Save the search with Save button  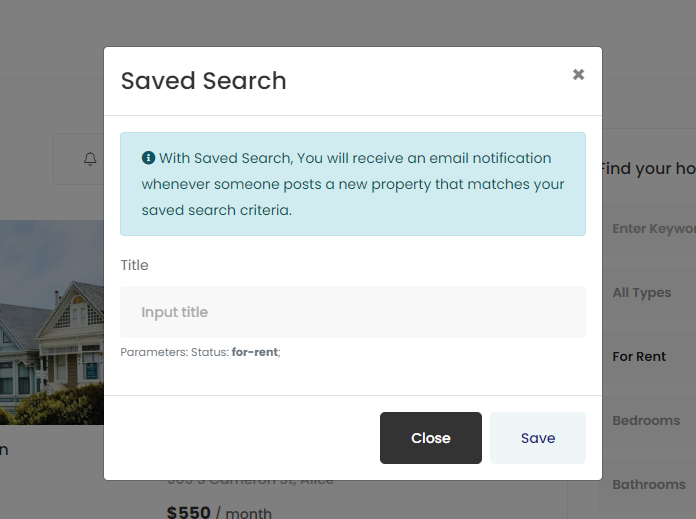[x=537, y=438]
